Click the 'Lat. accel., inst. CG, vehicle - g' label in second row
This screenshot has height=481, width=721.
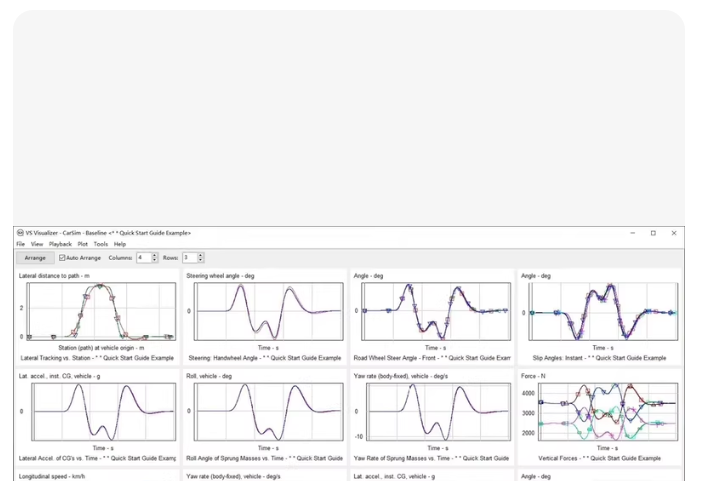coord(59,376)
